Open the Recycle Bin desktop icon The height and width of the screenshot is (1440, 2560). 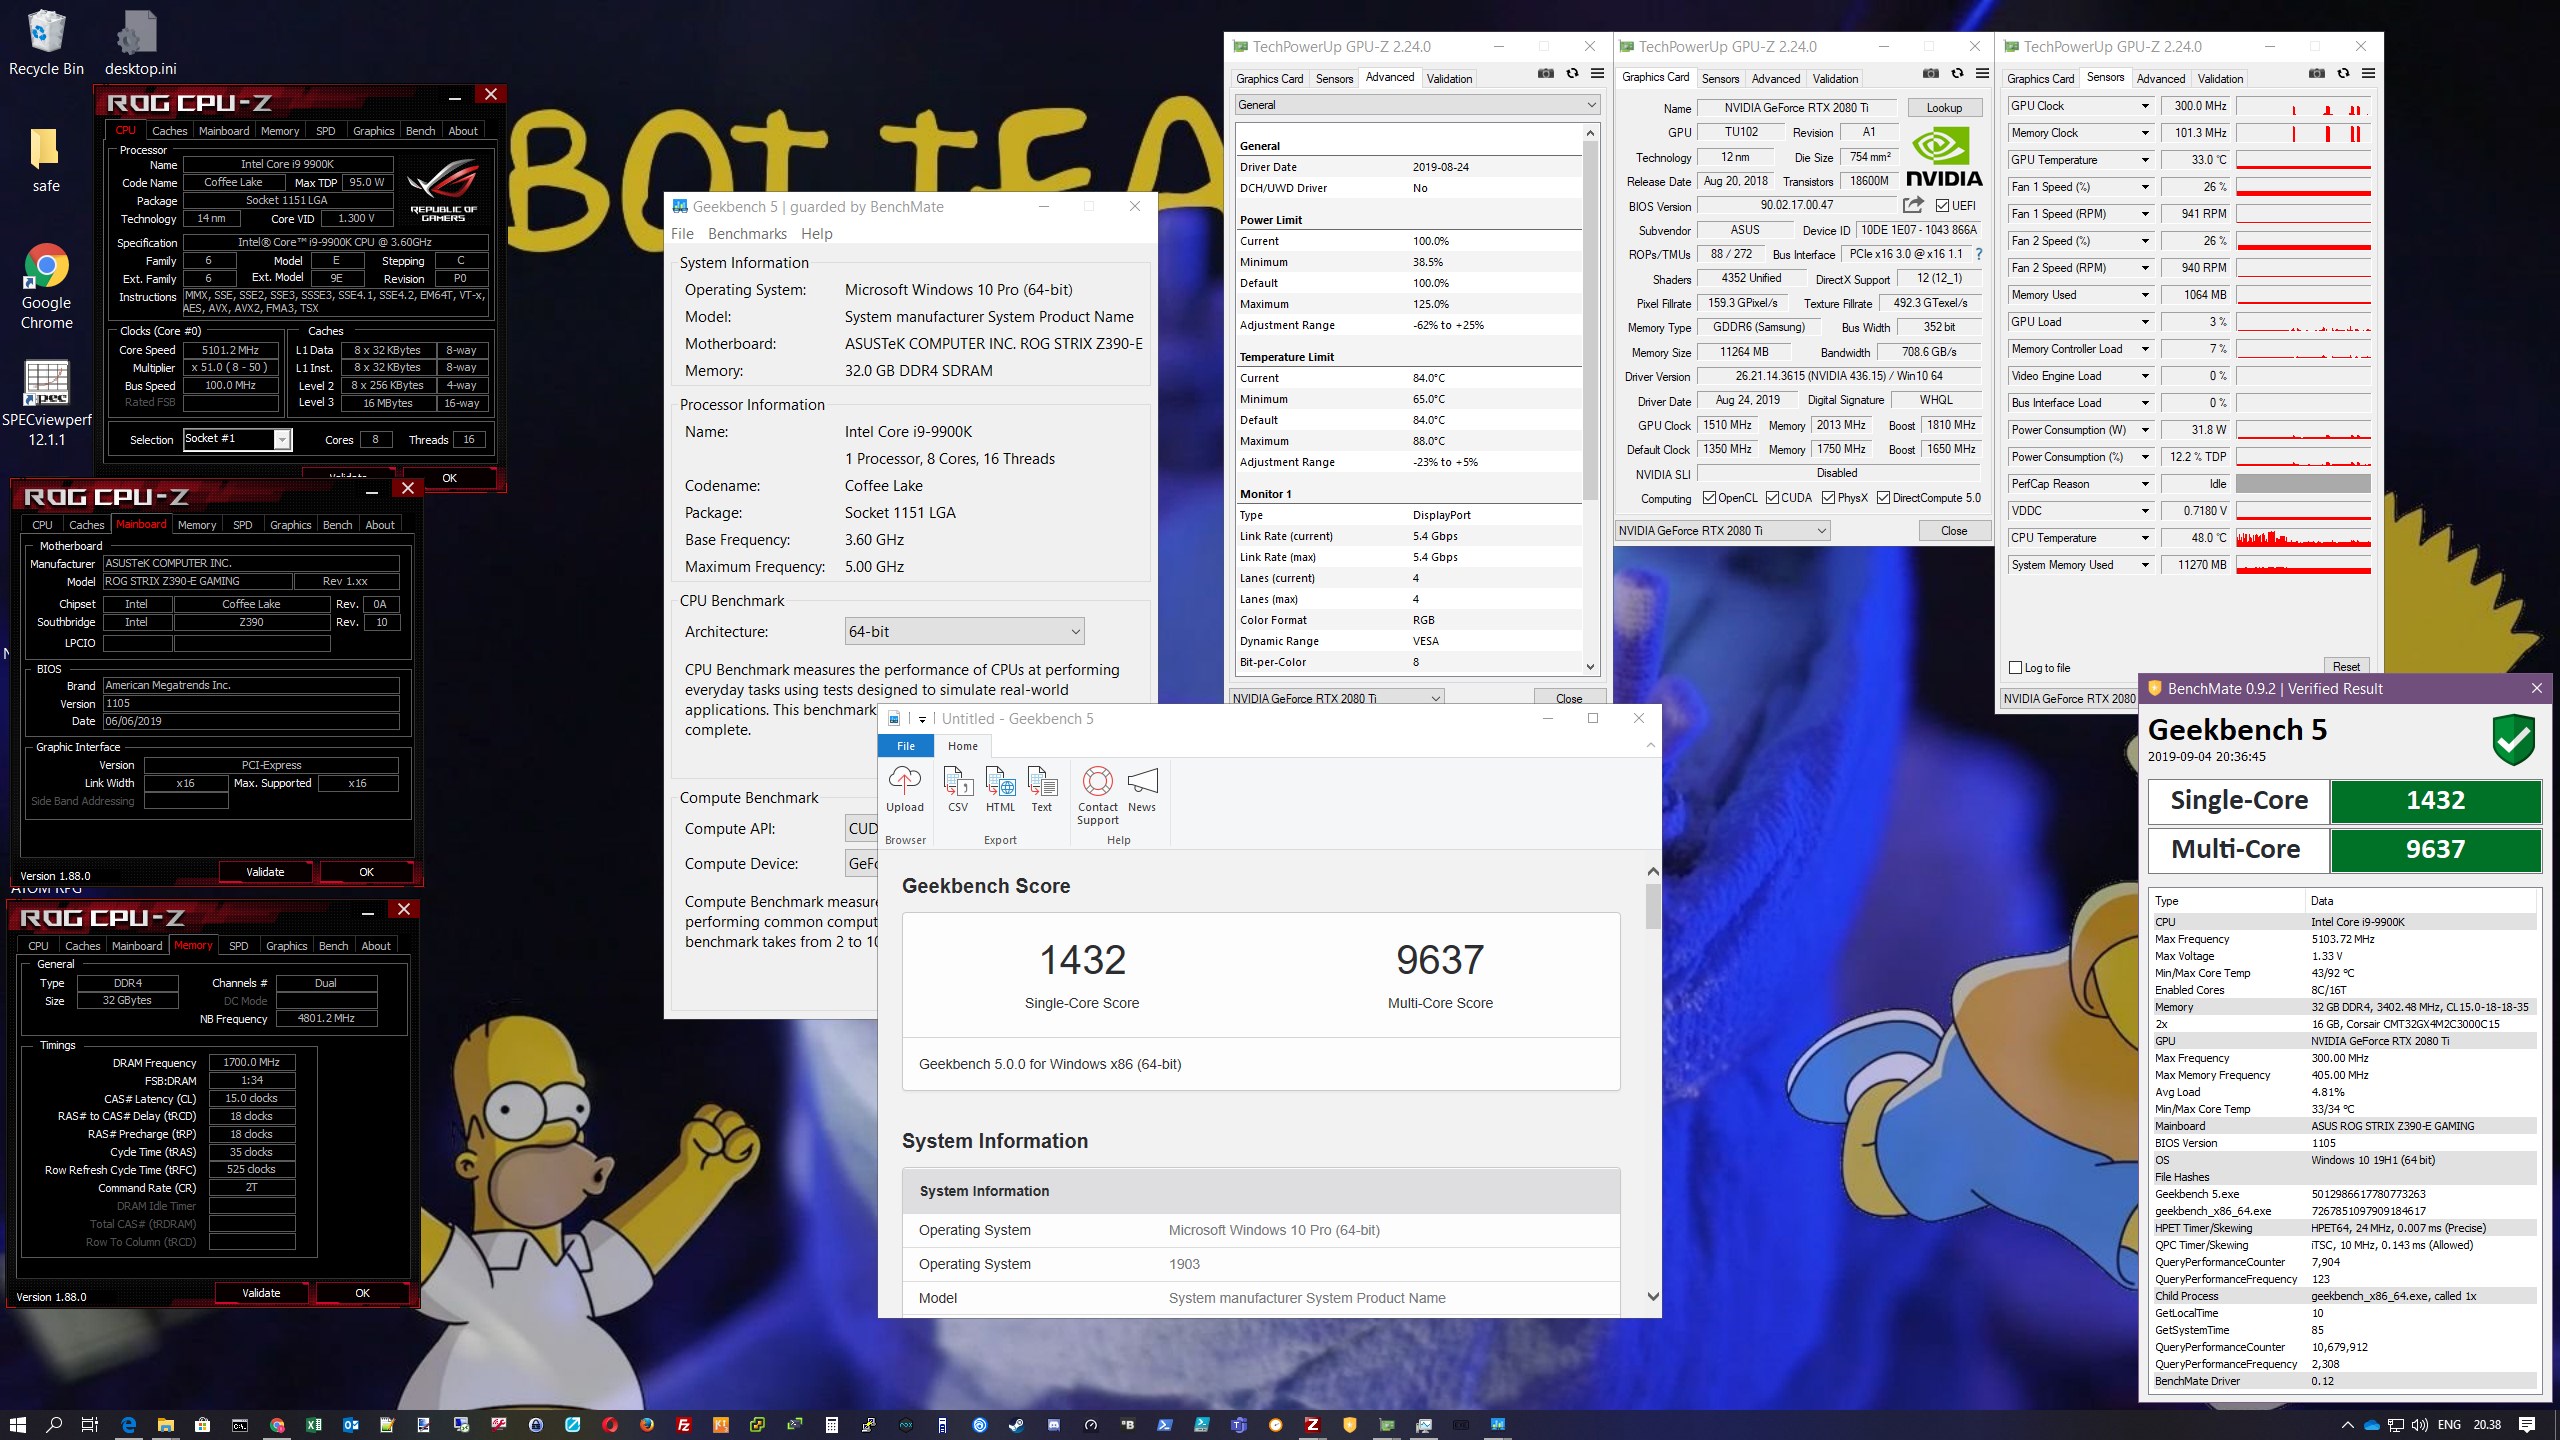pos(45,42)
